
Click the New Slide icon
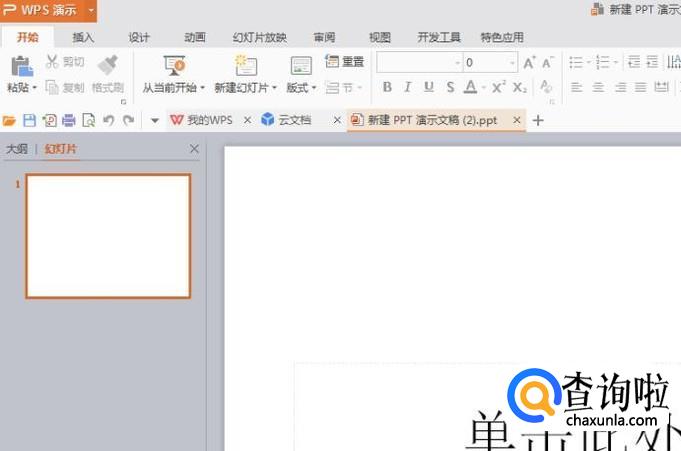pos(246,66)
